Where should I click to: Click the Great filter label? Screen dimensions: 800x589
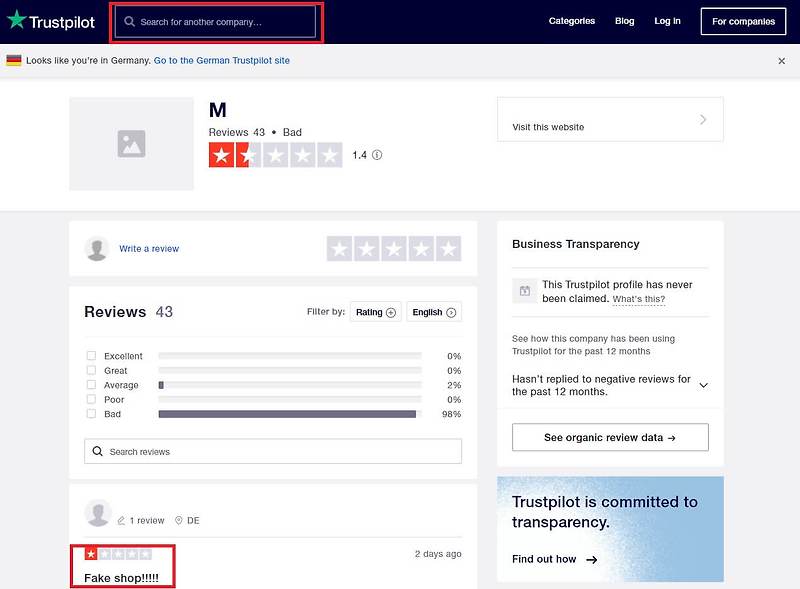point(115,371)
